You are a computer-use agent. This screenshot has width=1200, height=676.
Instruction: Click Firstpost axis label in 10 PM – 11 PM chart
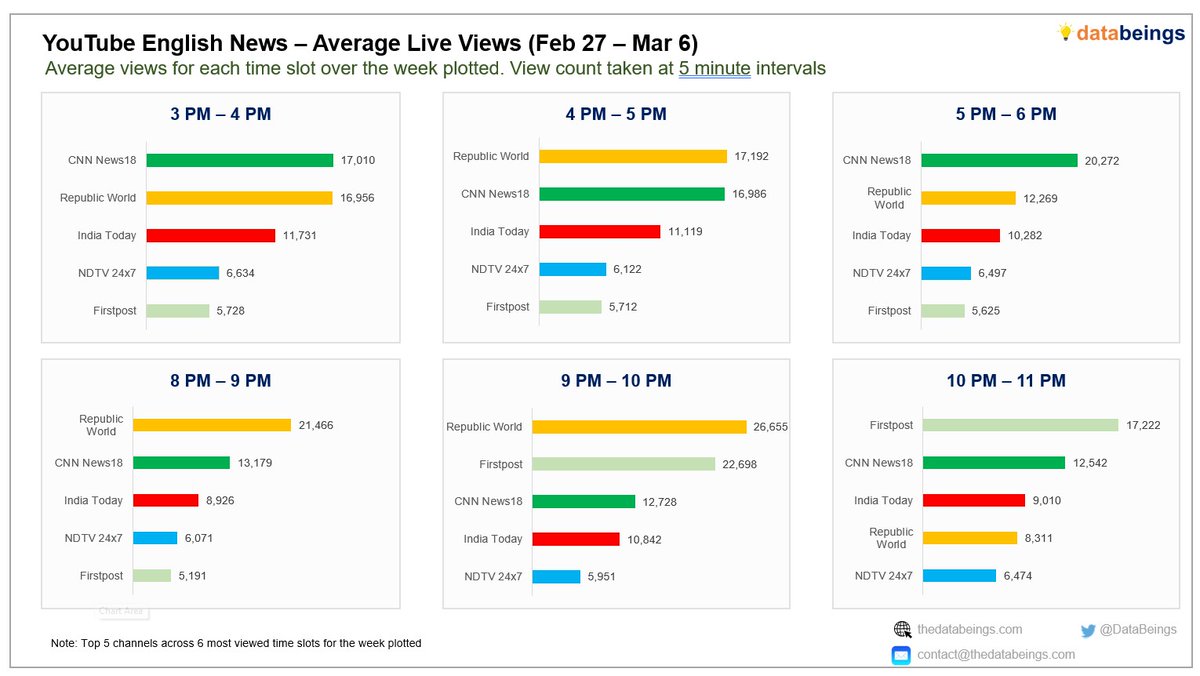[x=891, y=425]
